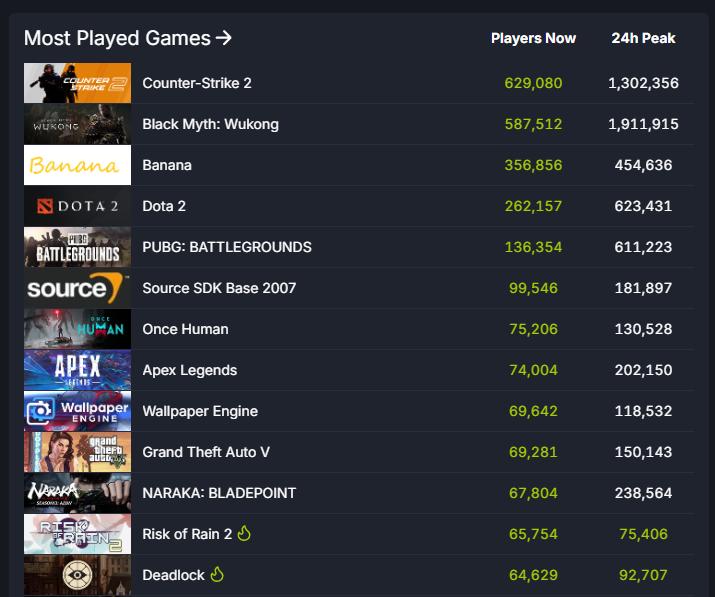Open the Source engine logo thumbnail

click(78, 288)
